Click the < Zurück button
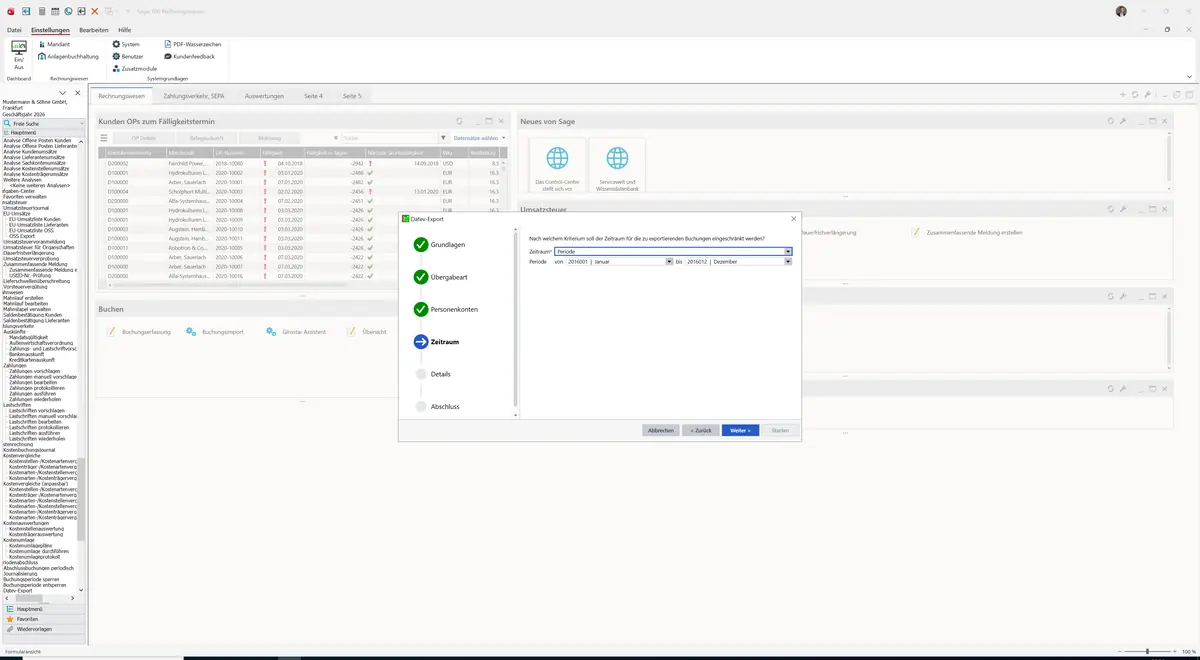The height and width of the screenshot is (660, 1200). 701,430
